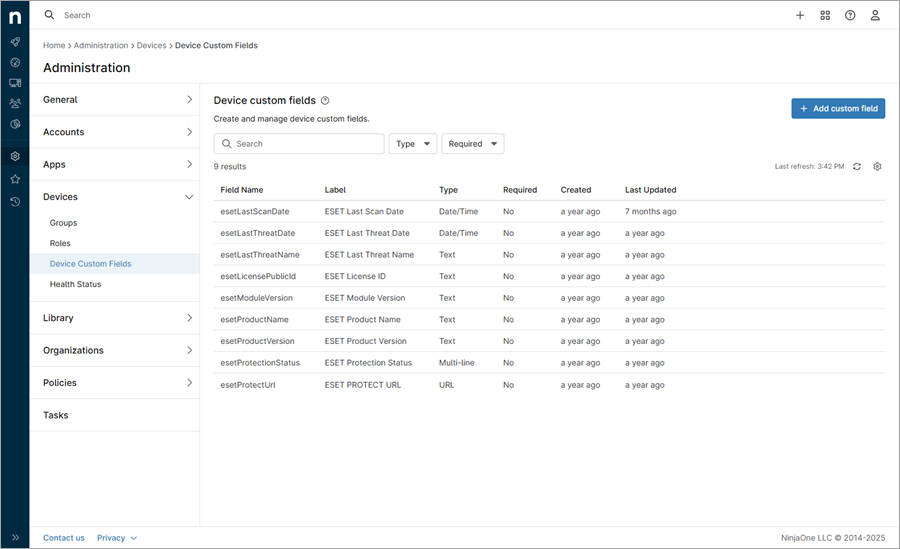The height and width of the screenshot is (549, 900).
Task: Open the Type filter dropdown
Action: 412,144
